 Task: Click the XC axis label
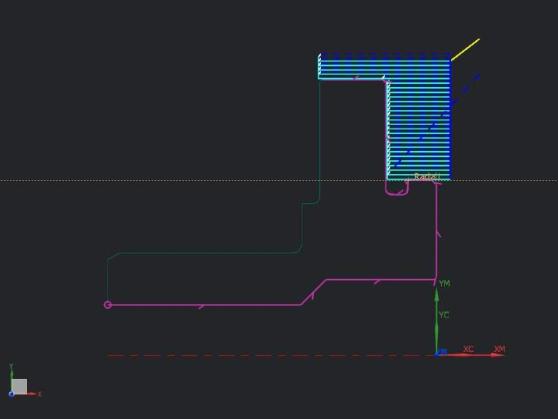pyautogui.click(x=468, y=349)
